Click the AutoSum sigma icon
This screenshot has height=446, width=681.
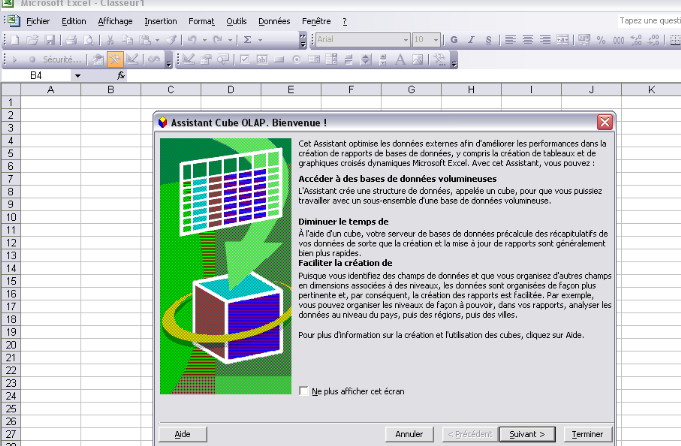click(248, 40)
